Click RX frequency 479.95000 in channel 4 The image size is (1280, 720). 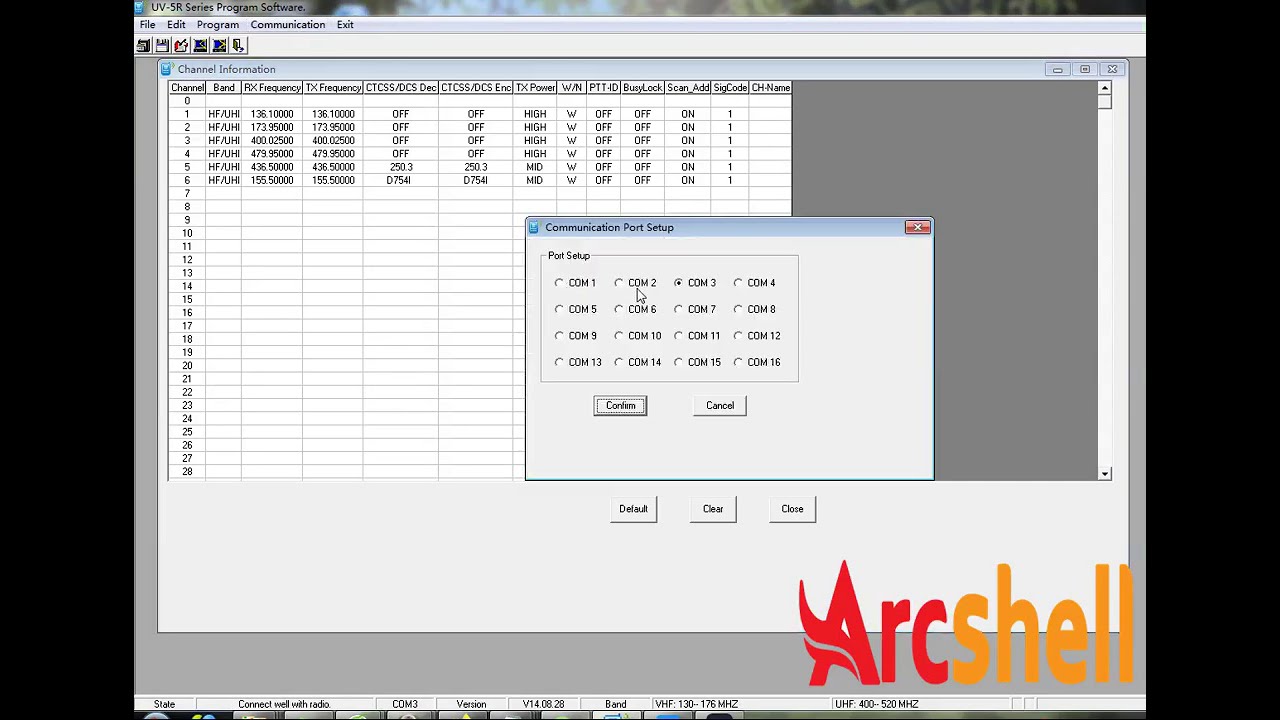coord(272,154)
